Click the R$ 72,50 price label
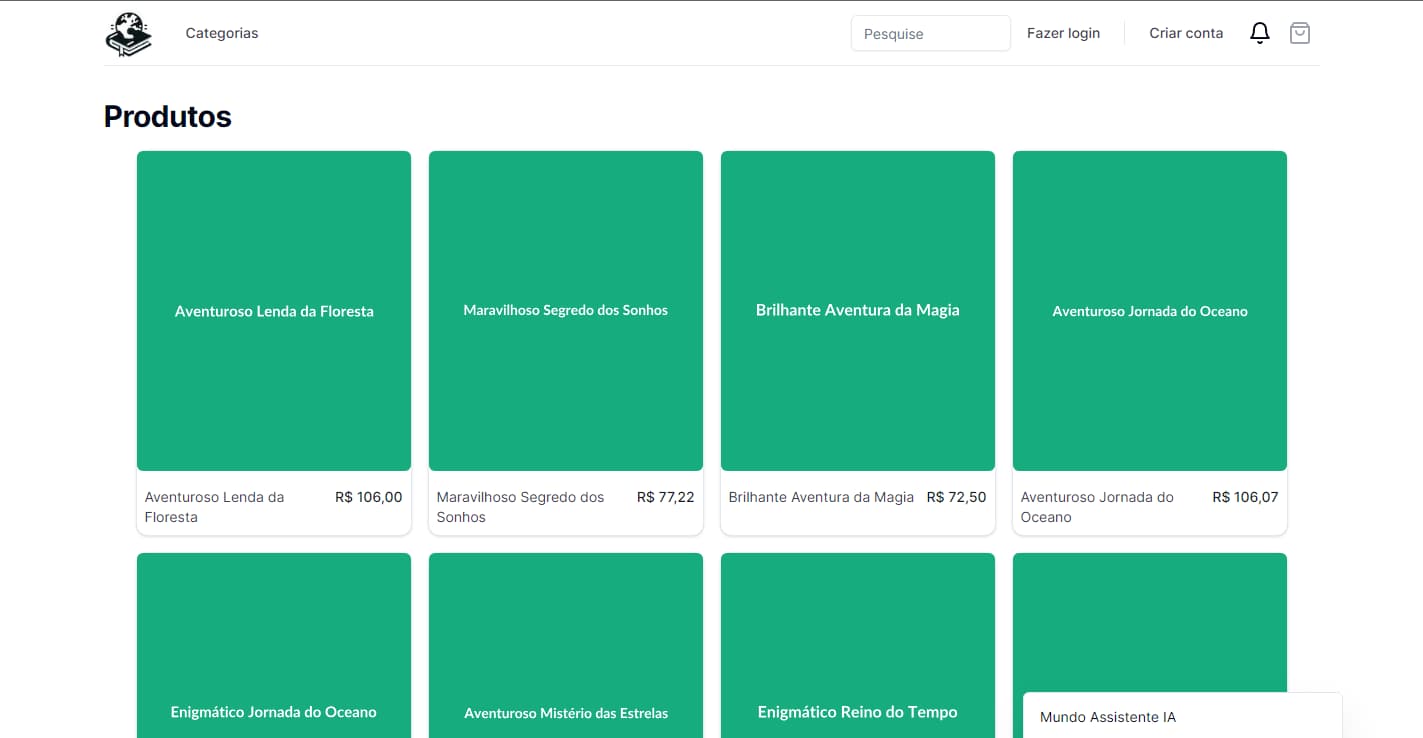 coord(956,497)
